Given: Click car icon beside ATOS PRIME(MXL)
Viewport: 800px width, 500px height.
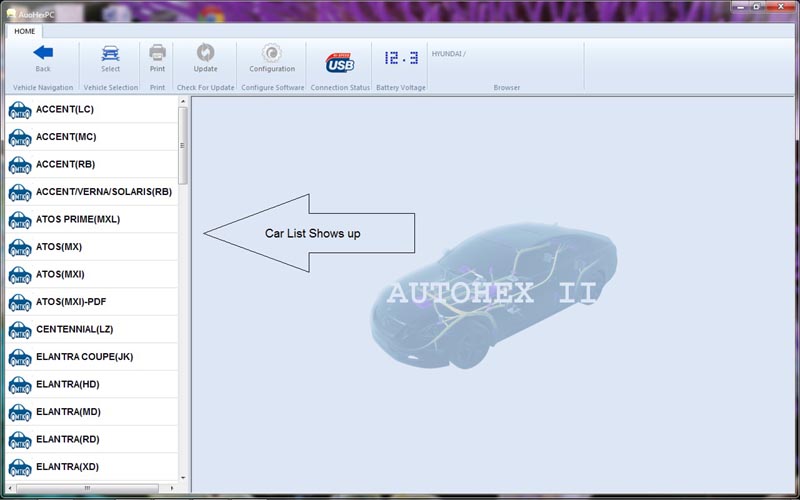Looking at the screenshot, I should click(20, 220).
